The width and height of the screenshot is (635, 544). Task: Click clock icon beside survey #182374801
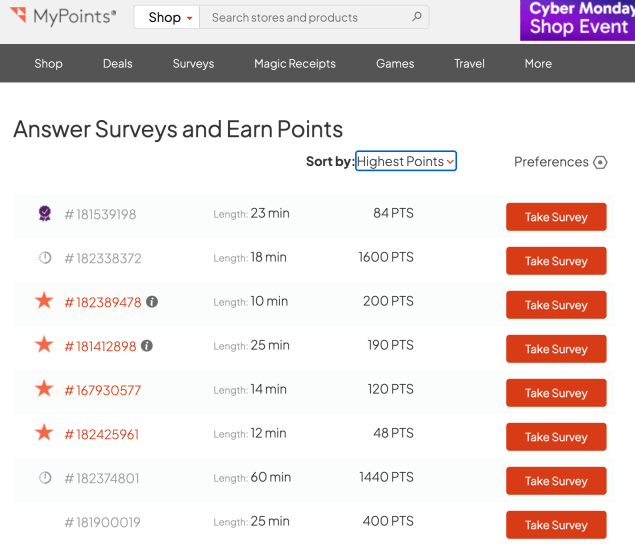[44, 478]
